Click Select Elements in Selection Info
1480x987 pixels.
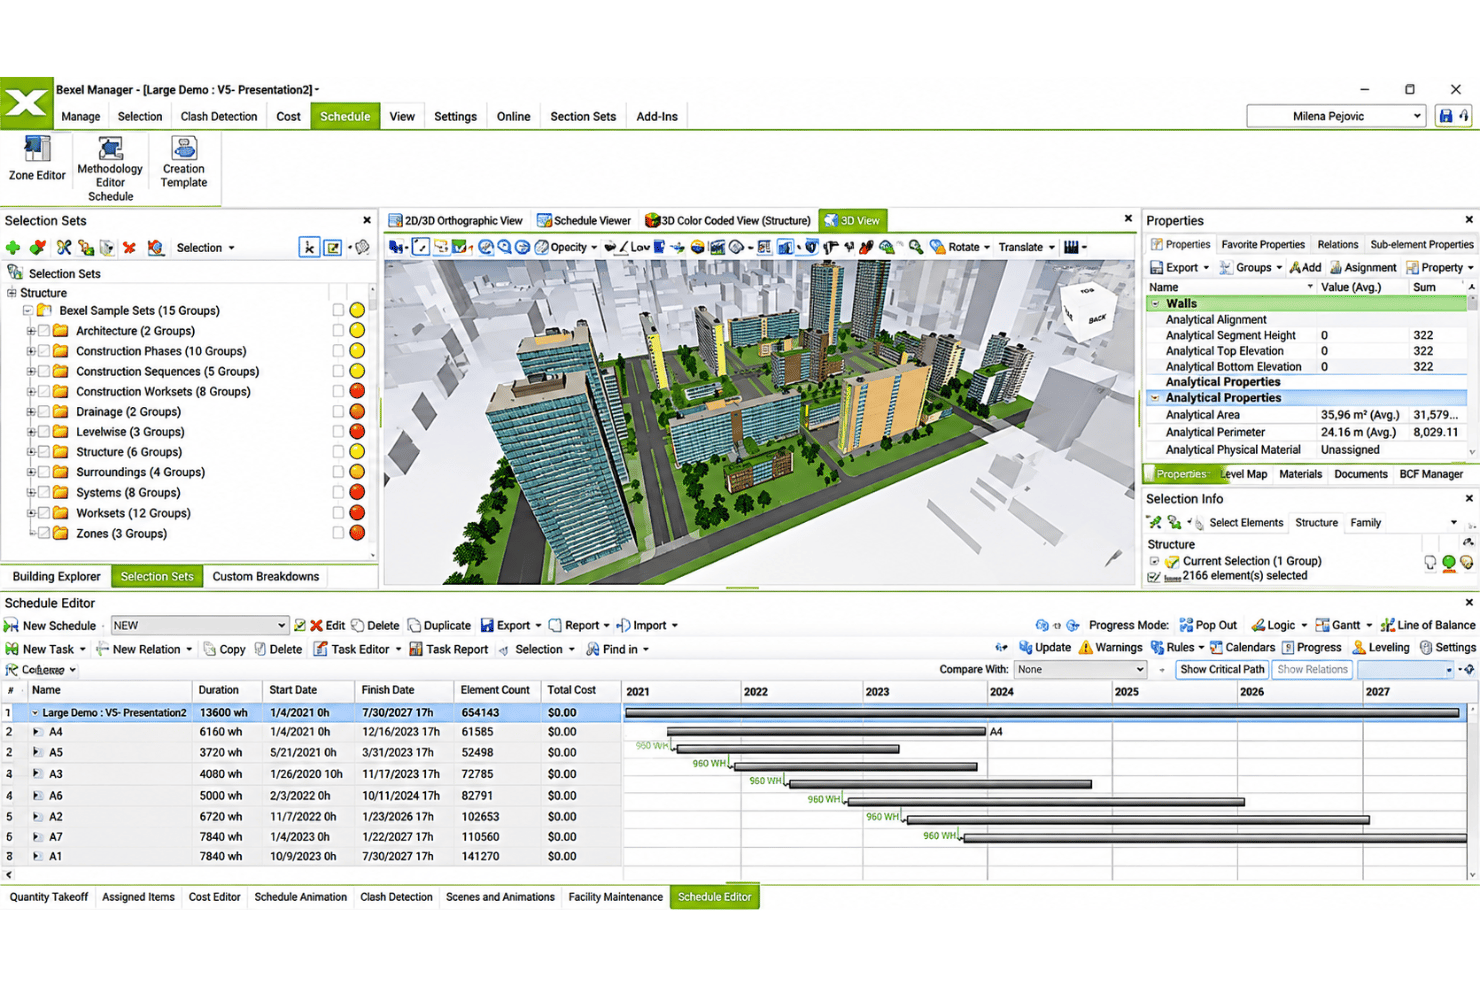tap(1246, 522)
